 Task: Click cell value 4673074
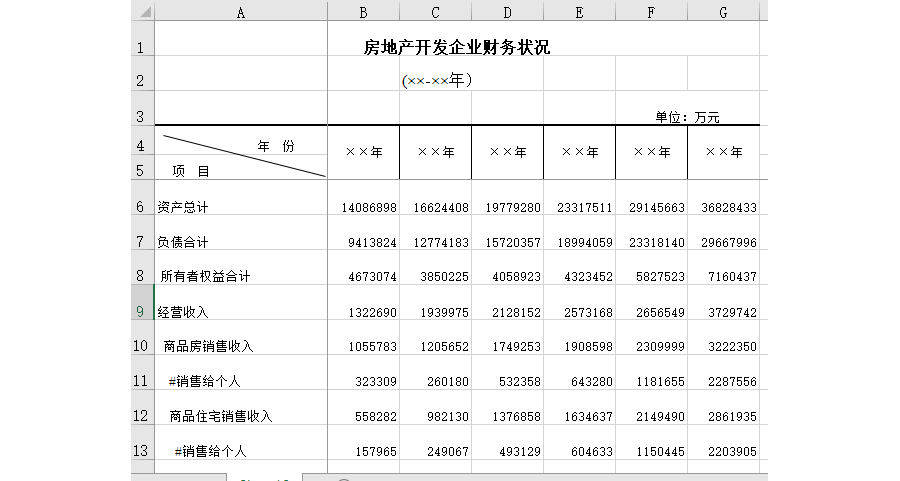[x=373, y=277]
